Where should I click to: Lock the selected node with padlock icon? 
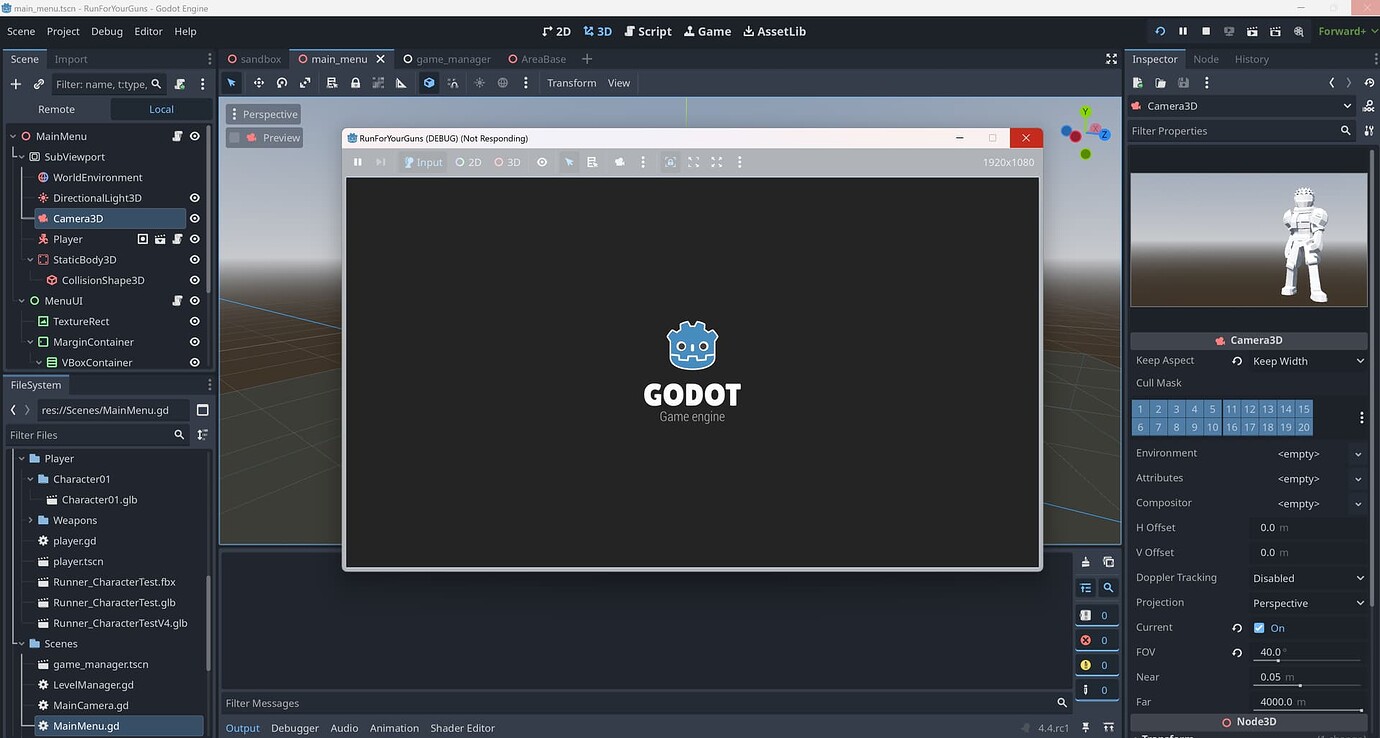coord(355,83)
